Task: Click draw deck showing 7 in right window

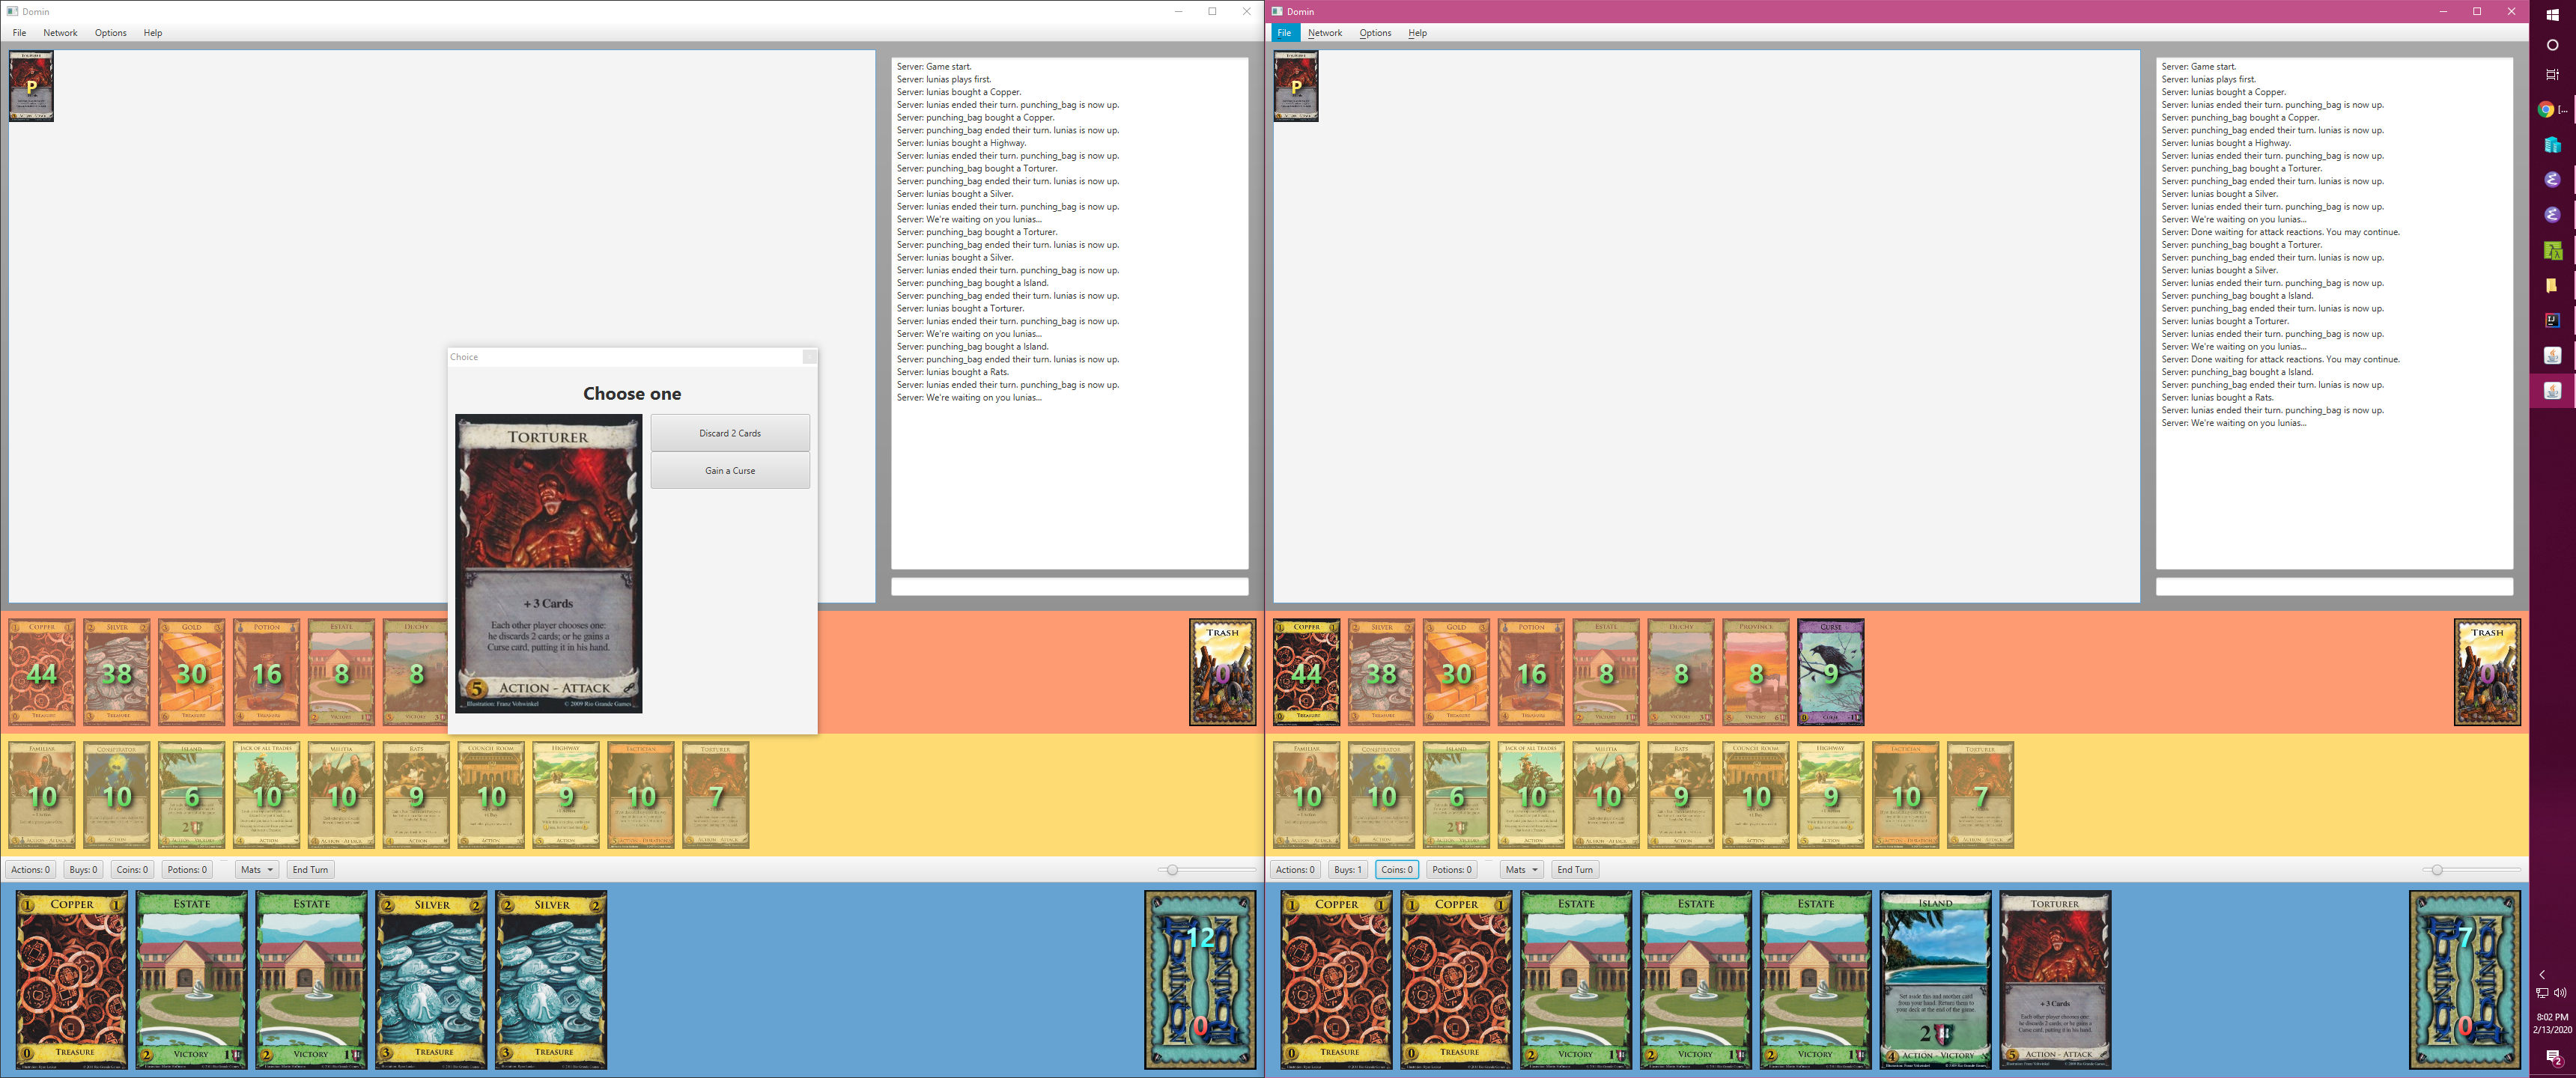Action: [x=2465, y=980]
